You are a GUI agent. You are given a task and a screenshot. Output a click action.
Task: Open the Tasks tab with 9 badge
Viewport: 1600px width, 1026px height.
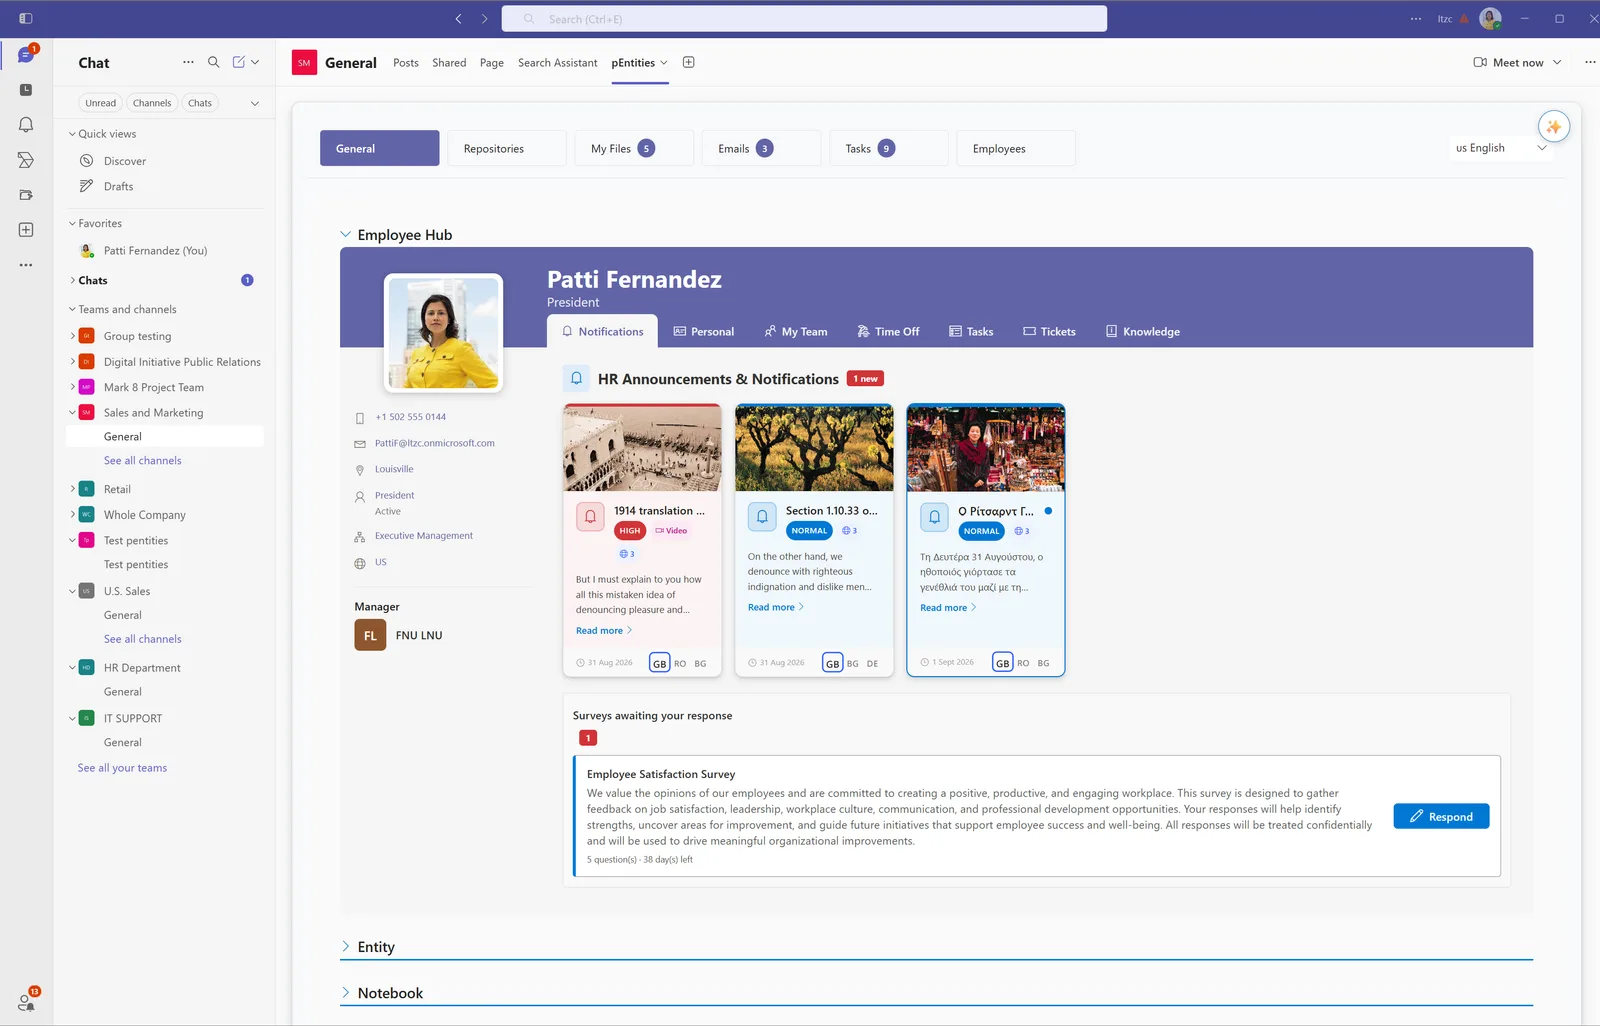point(888,148)
